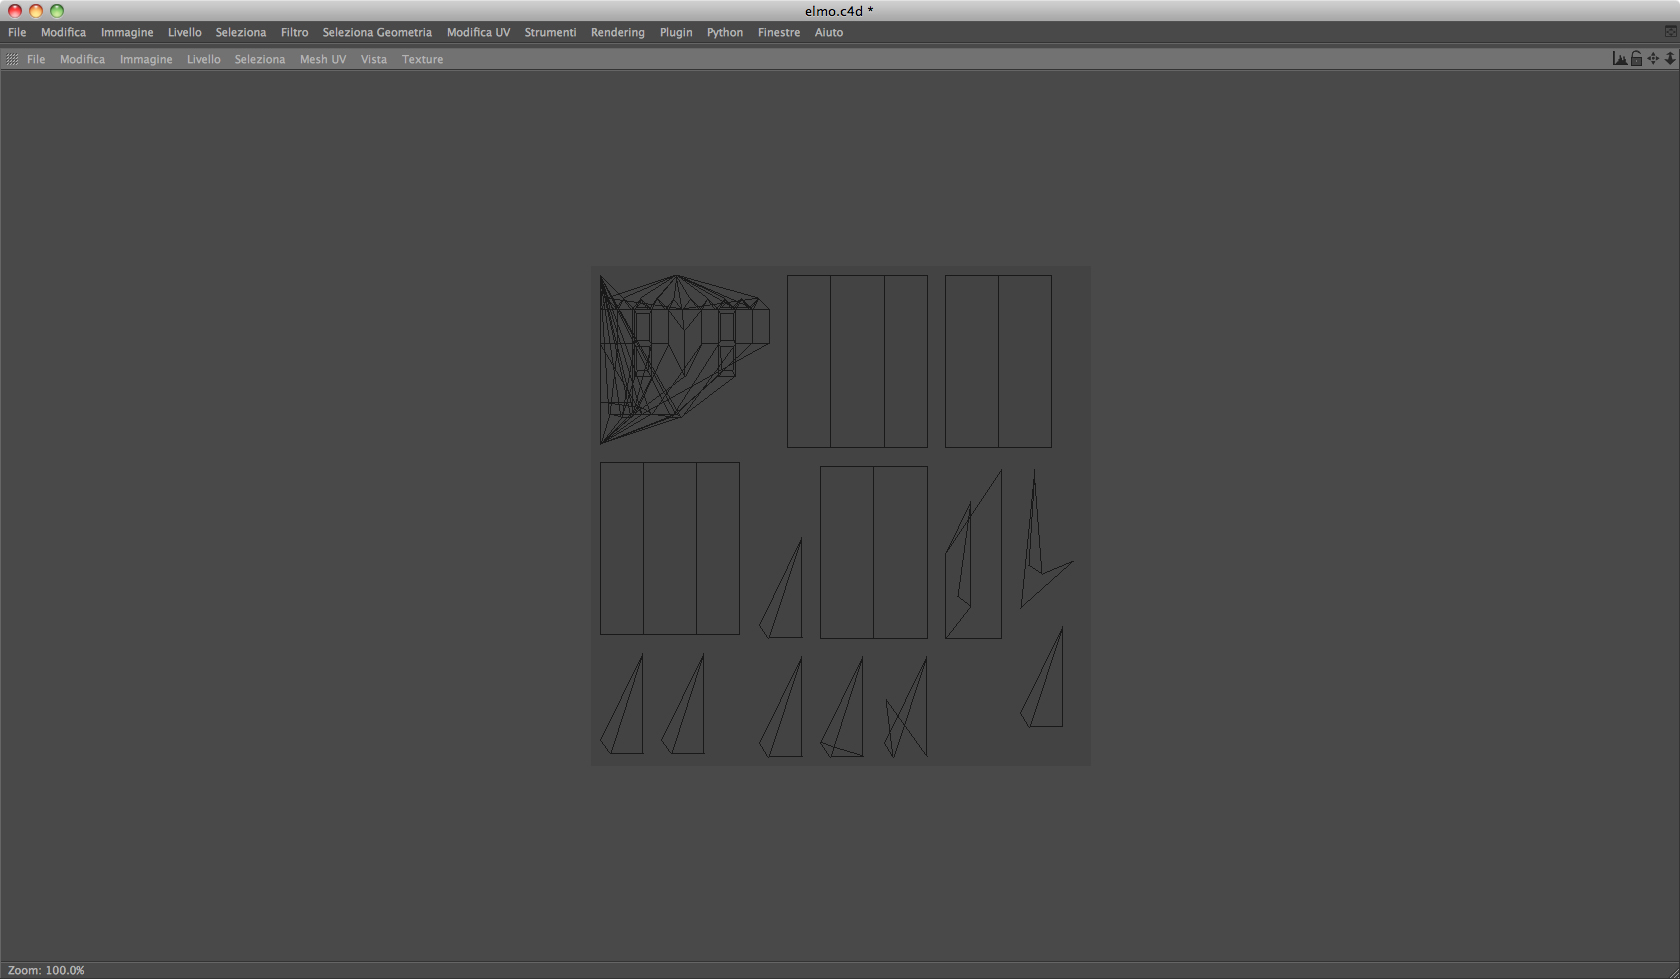Open the Aiuto help menu

pos(828,32)
